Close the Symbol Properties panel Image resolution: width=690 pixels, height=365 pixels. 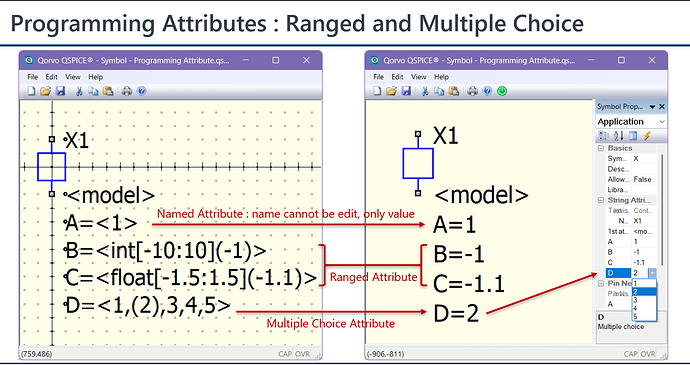[662, 107]
